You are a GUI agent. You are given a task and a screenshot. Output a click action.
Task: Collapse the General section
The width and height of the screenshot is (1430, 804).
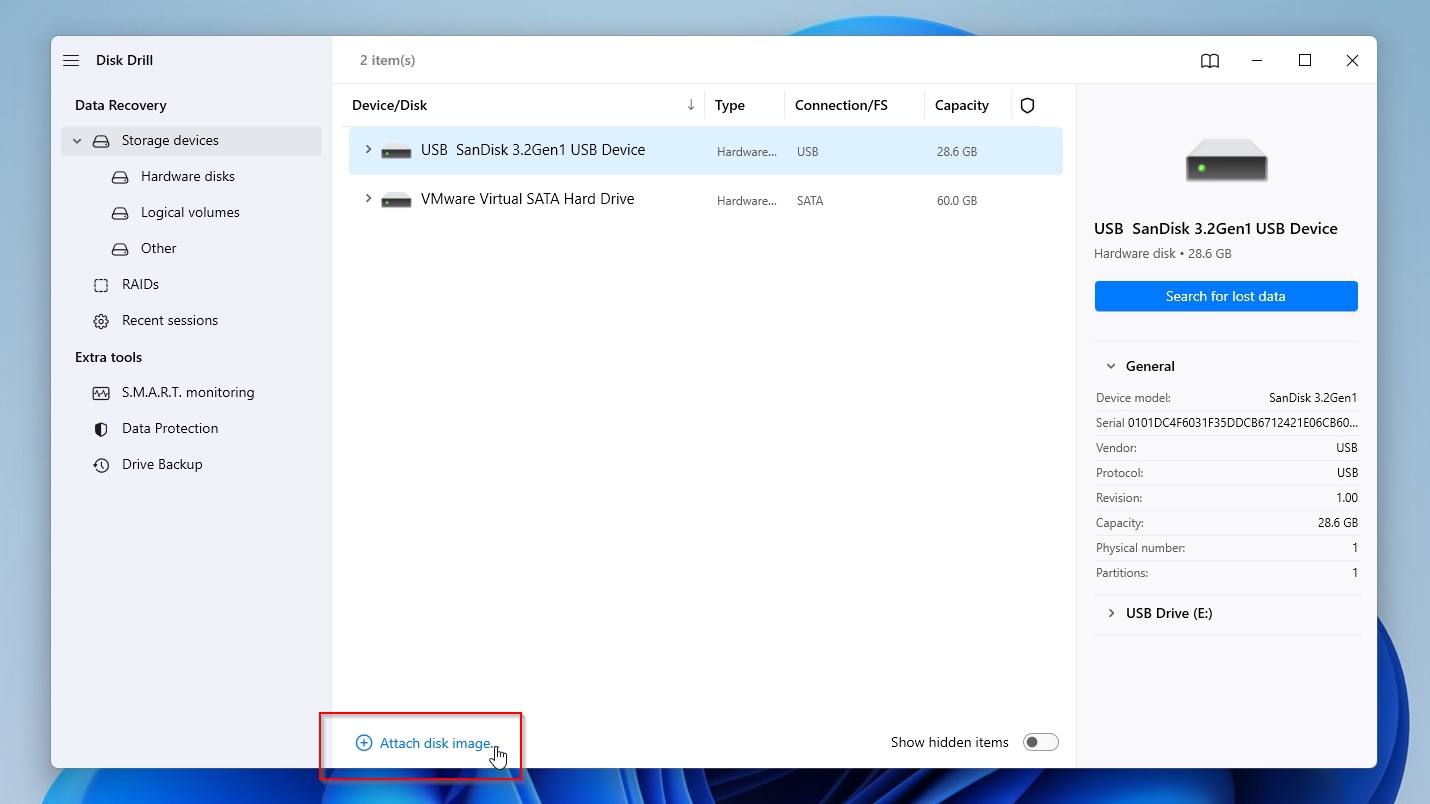coord(1111,366)
